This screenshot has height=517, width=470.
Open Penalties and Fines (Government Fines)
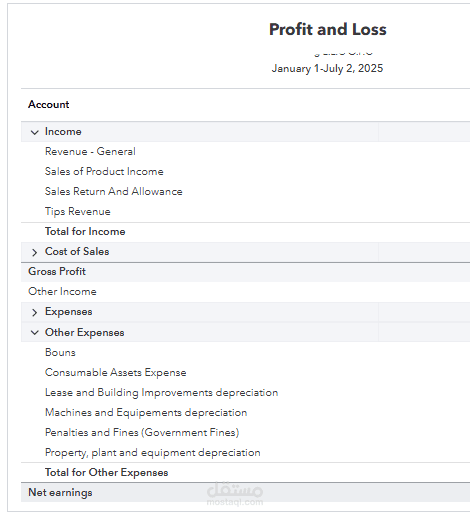coord(142,433)
